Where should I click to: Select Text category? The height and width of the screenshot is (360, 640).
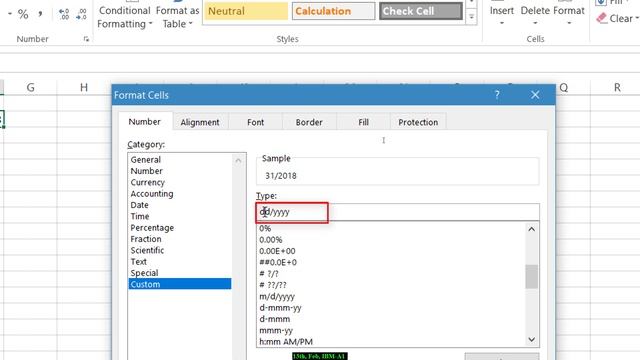pos(180,262)
